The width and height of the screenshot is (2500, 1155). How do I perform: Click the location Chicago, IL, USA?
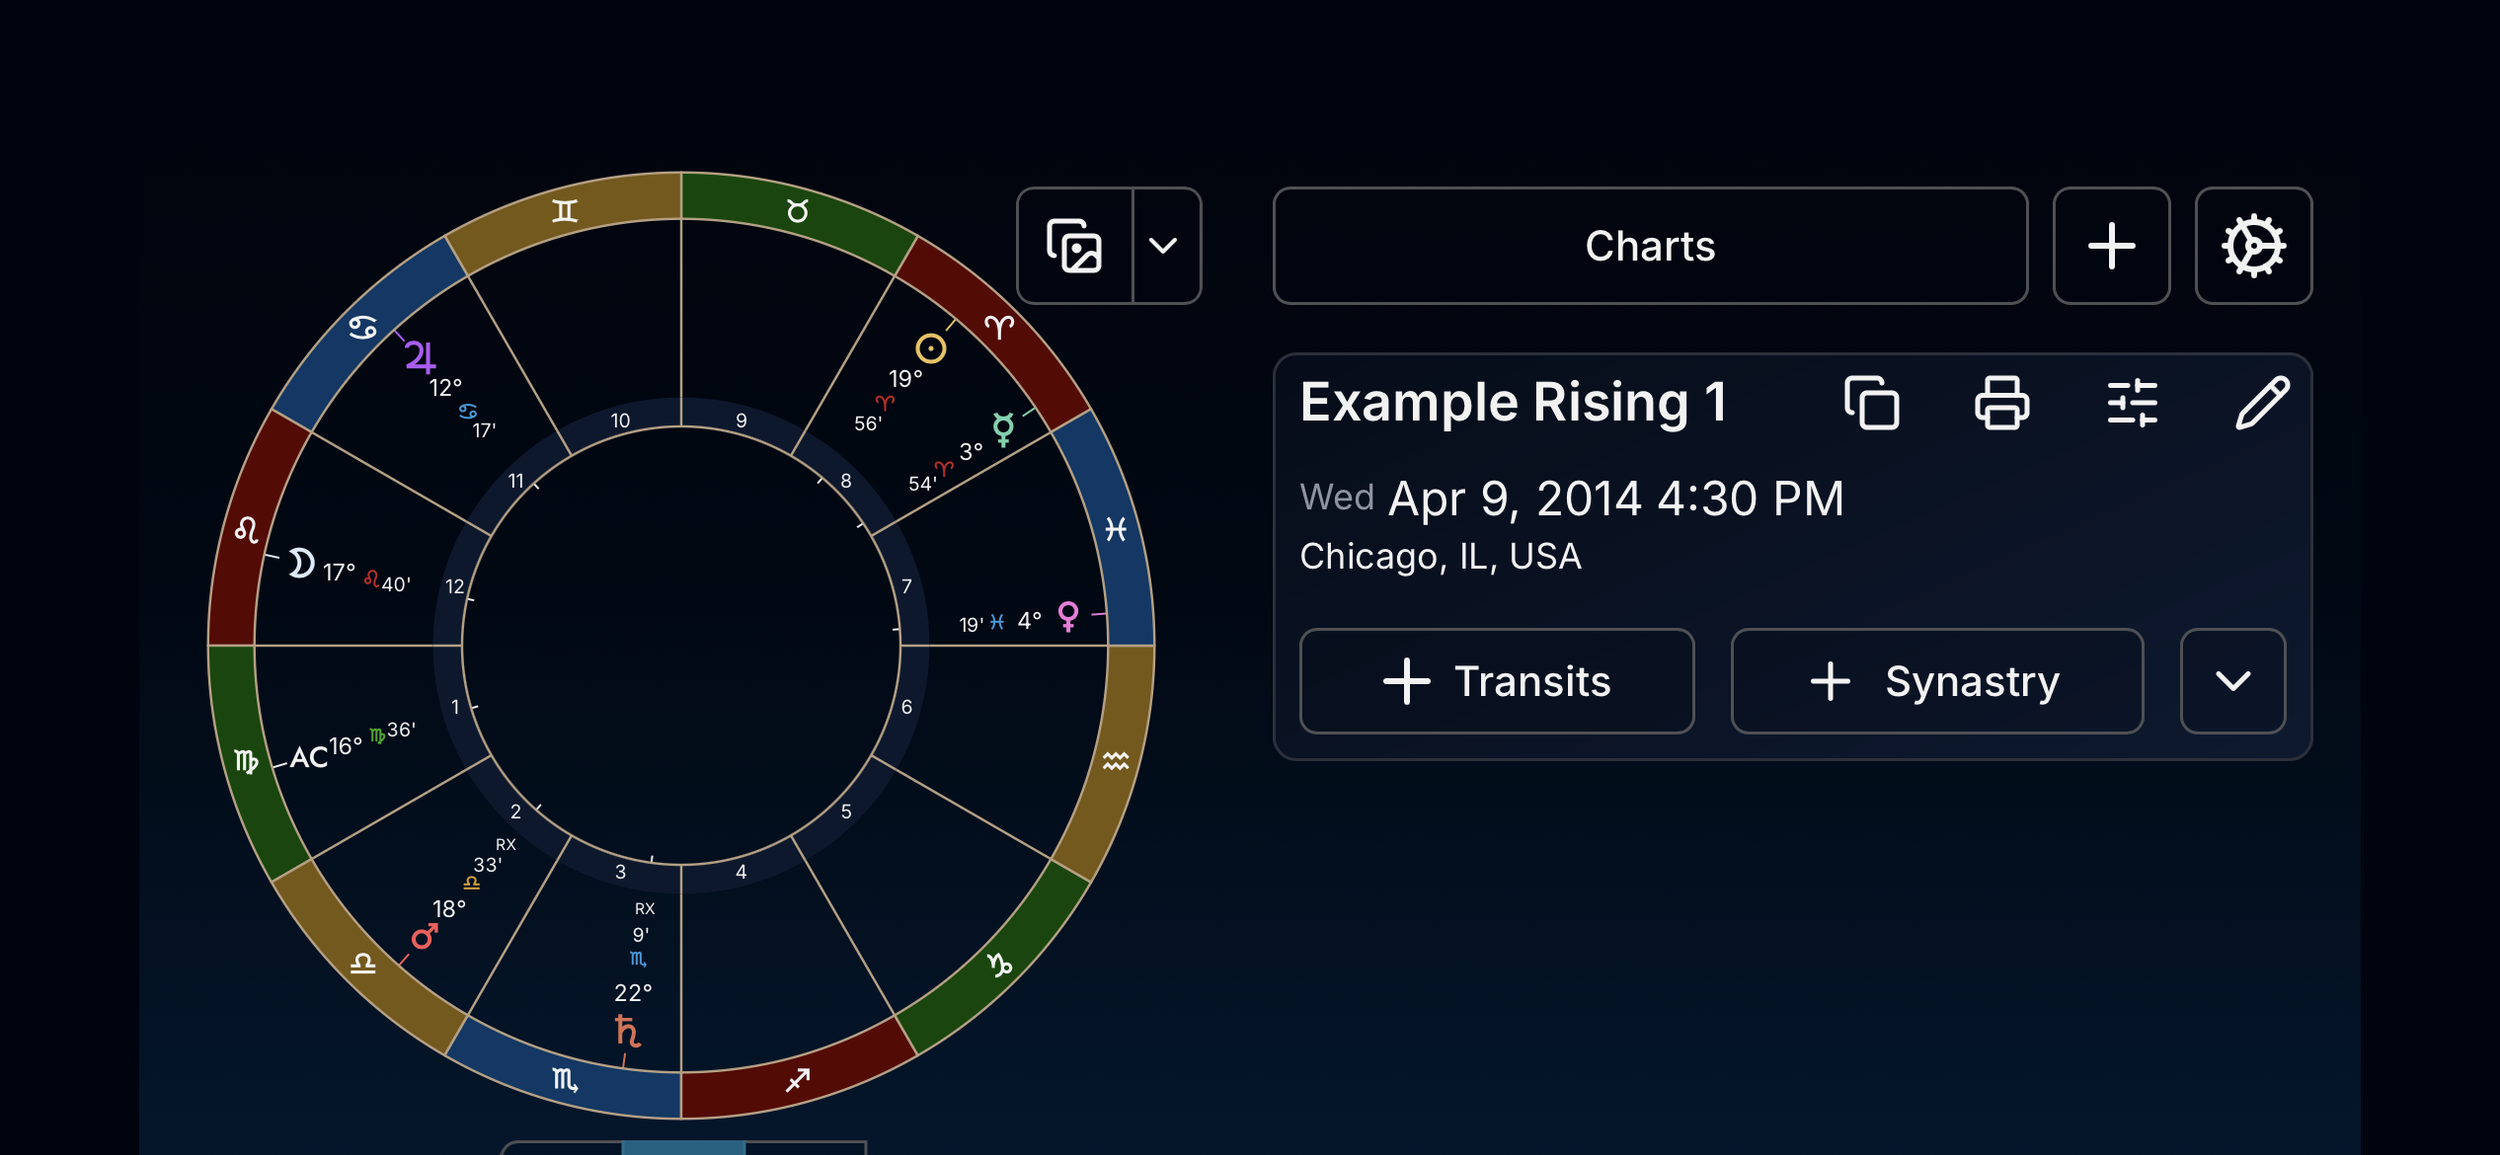point(1440,556)
